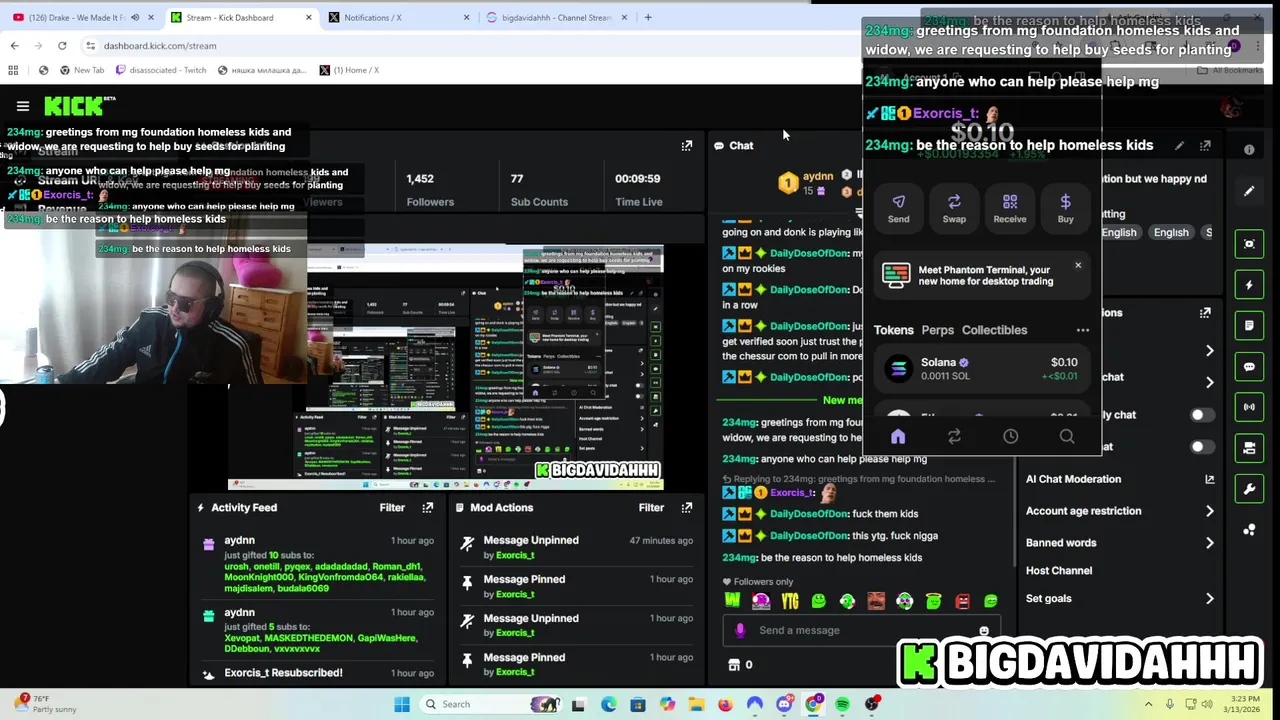
Task: Click the pencil icon in right sidebar
Action: (x=1249, y=191)
